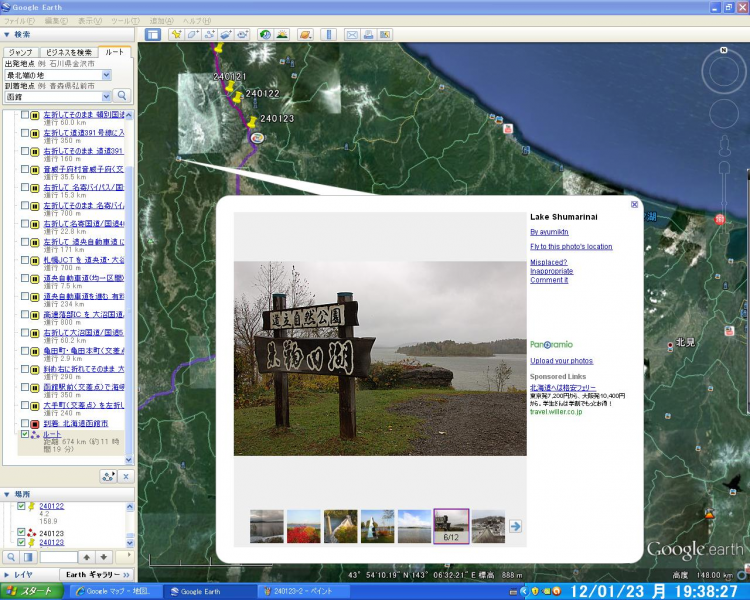Click the 240123 yellow pushpin on map
The width and height of the screenshot is (750, 600).
point(252,122)
